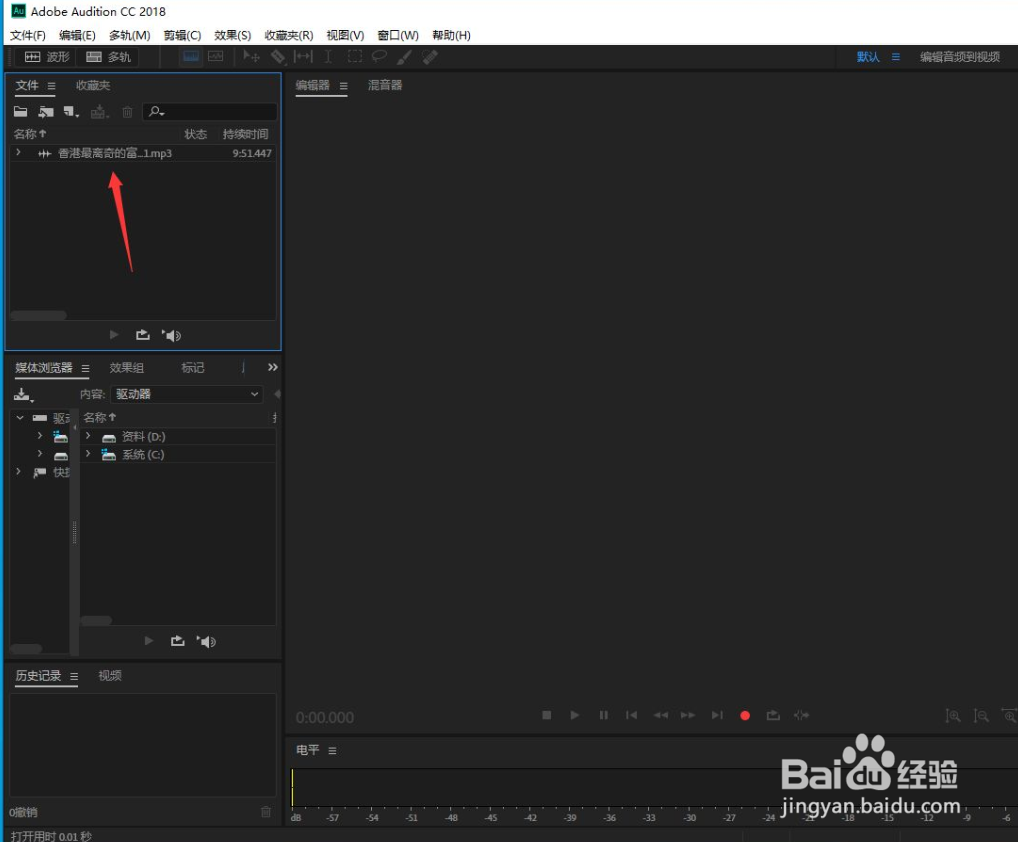This screenshot has width=1018, height=842.
Task: Toggle the spectral pitch display icon
Action: pyautogui.click(x=216, y=56)
